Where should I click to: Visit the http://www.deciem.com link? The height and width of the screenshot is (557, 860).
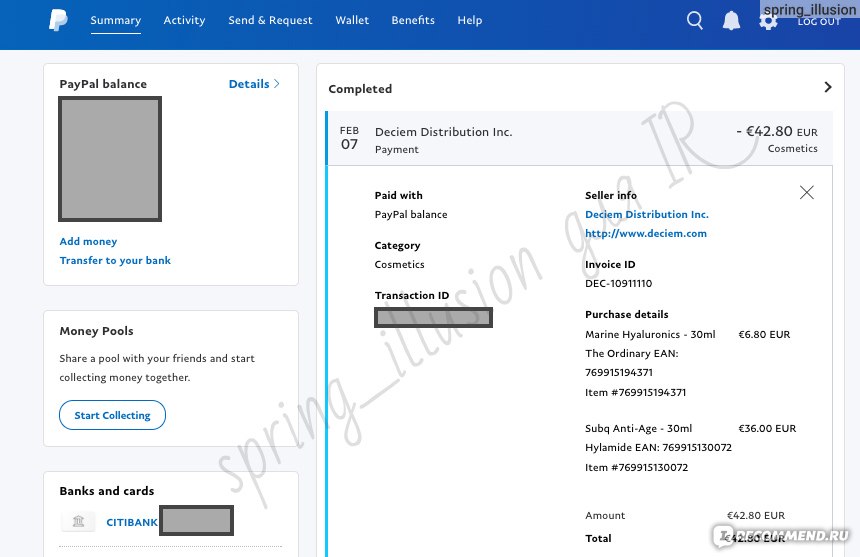pos(646,234)
